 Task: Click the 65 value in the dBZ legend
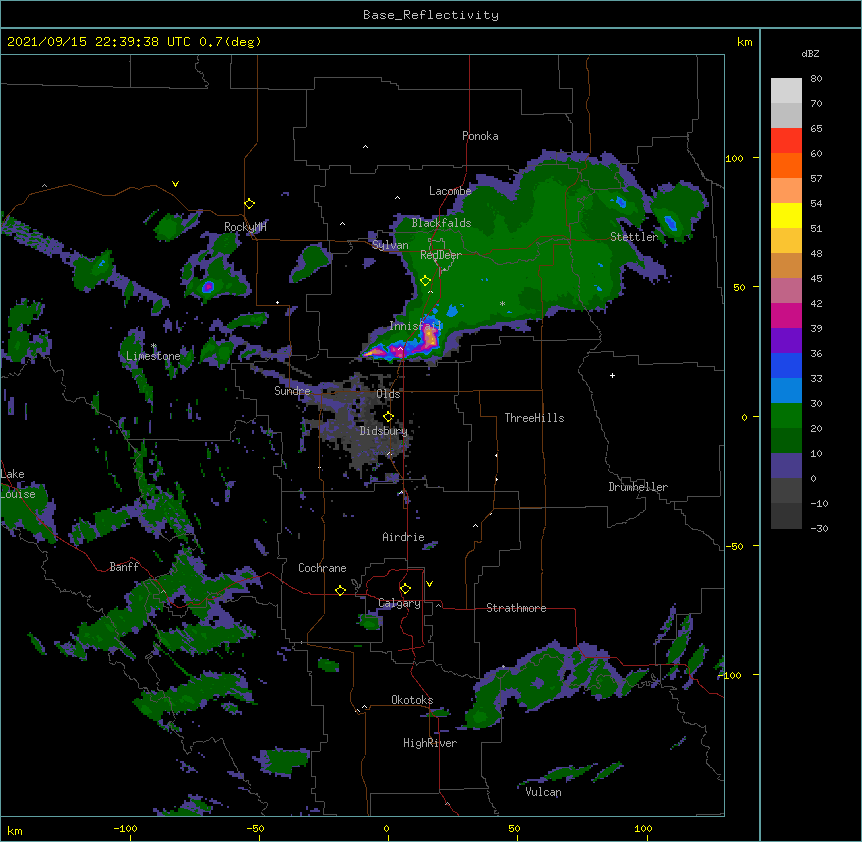pyautogui.click(x=816, y=129)
